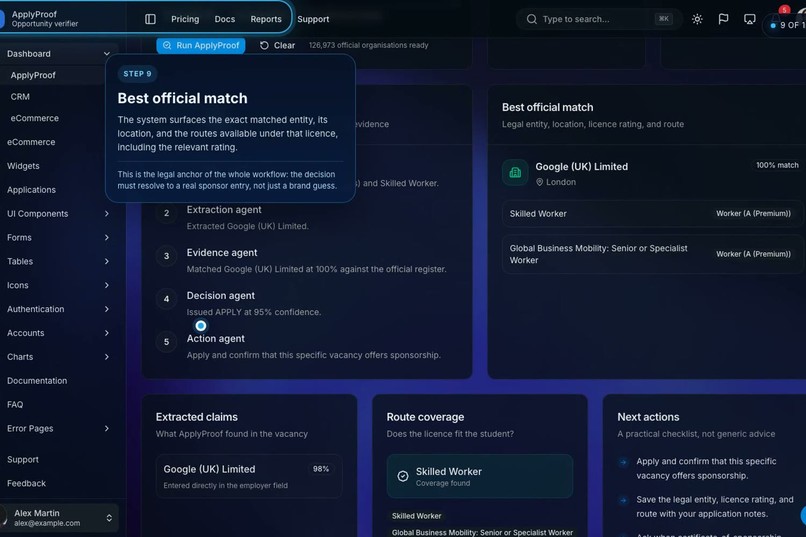The image size is (806, 537).
Task: Click step 4 number circle for Decision agent
Action: click(x=166, y=299)
